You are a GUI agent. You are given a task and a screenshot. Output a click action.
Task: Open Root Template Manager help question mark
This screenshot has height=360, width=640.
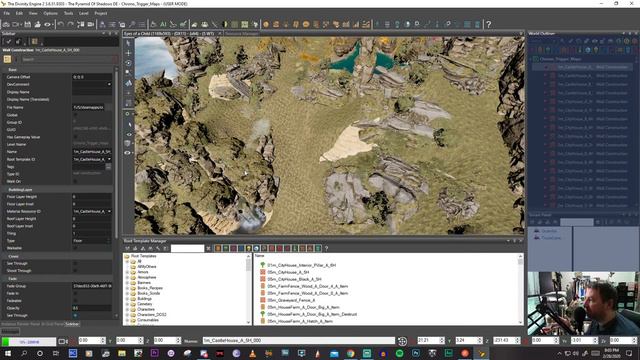[x=326, y=248]
